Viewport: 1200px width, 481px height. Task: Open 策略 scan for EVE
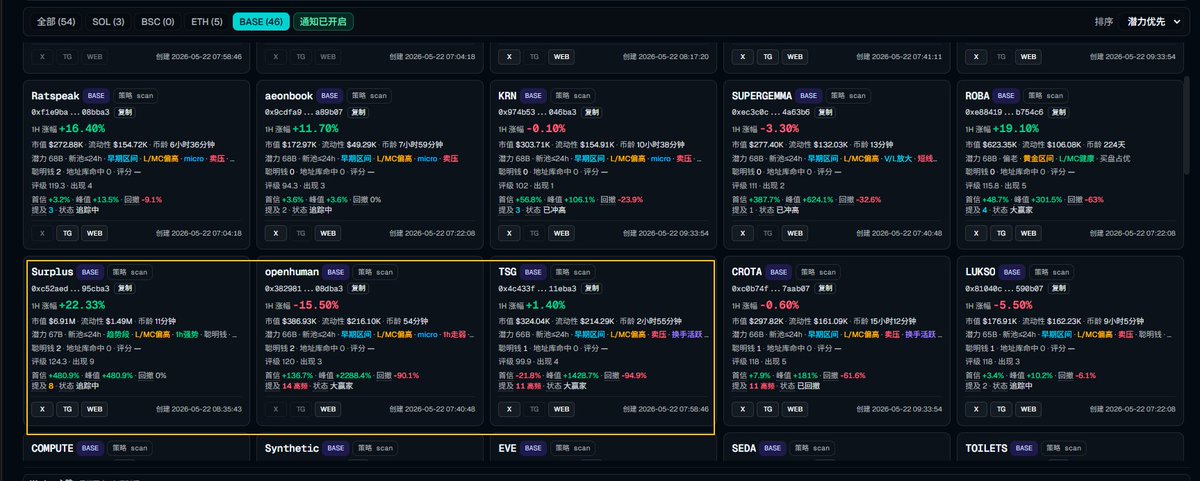coord(574,449)
